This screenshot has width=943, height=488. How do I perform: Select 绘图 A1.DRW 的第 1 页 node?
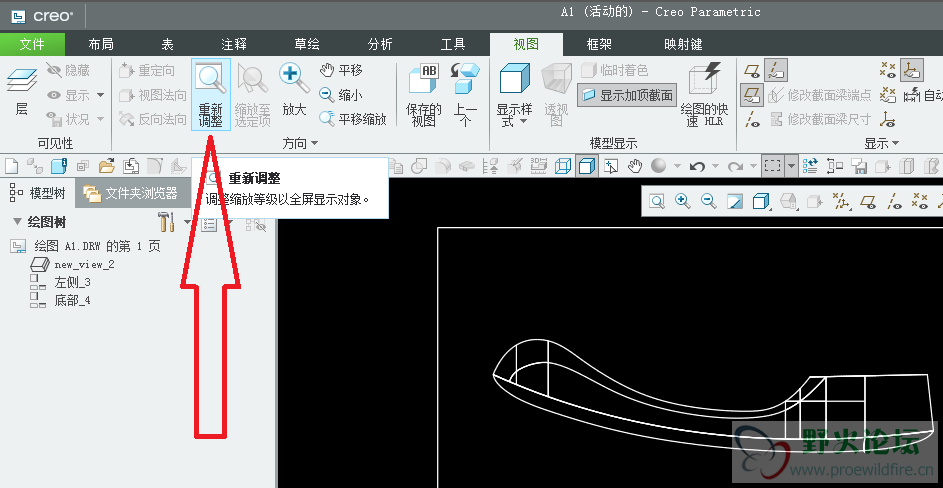pyautogui.click(x=87, y=246)
